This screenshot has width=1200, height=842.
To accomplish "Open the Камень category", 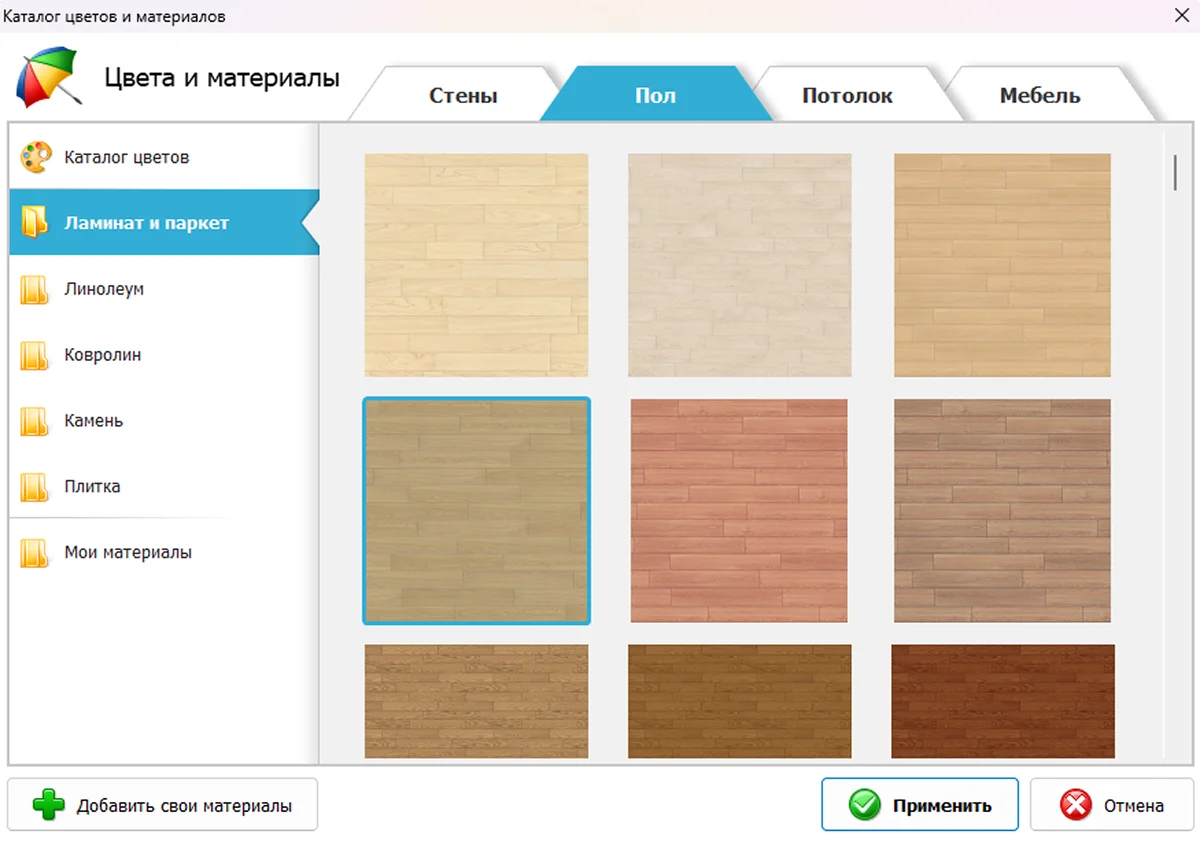I will 164,421.
